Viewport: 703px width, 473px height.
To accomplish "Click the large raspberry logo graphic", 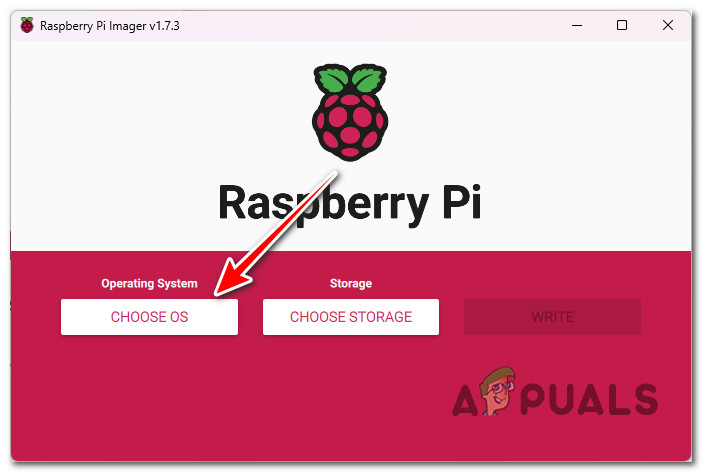I will [x=350, y=112].
